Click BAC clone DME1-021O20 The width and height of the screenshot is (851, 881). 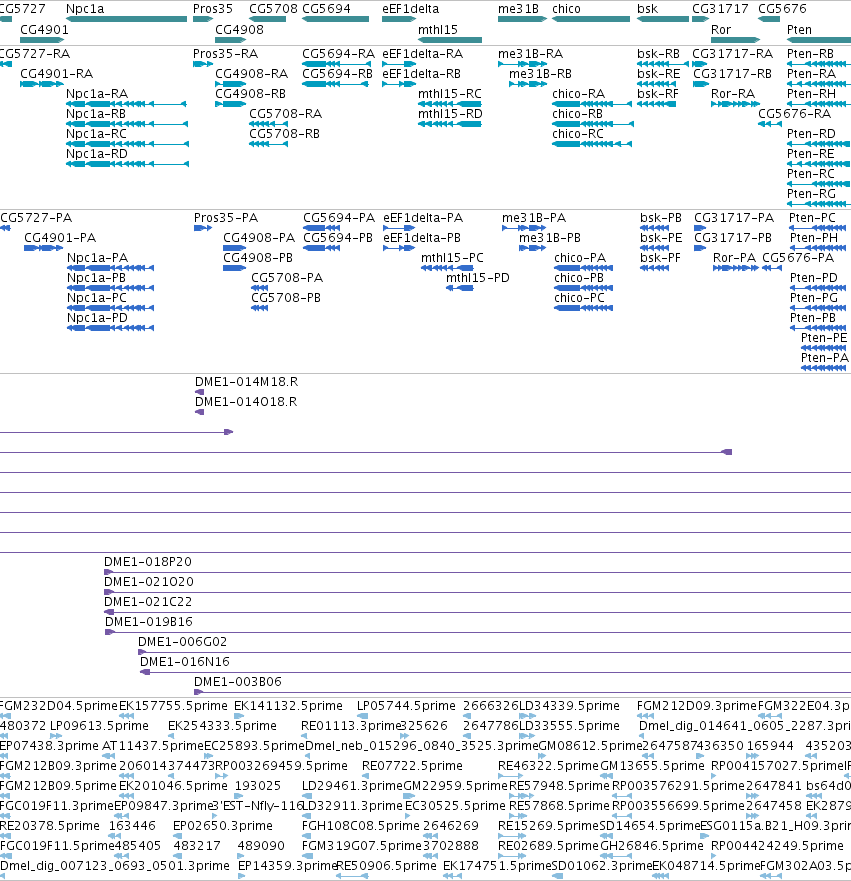tap(149, 582)
